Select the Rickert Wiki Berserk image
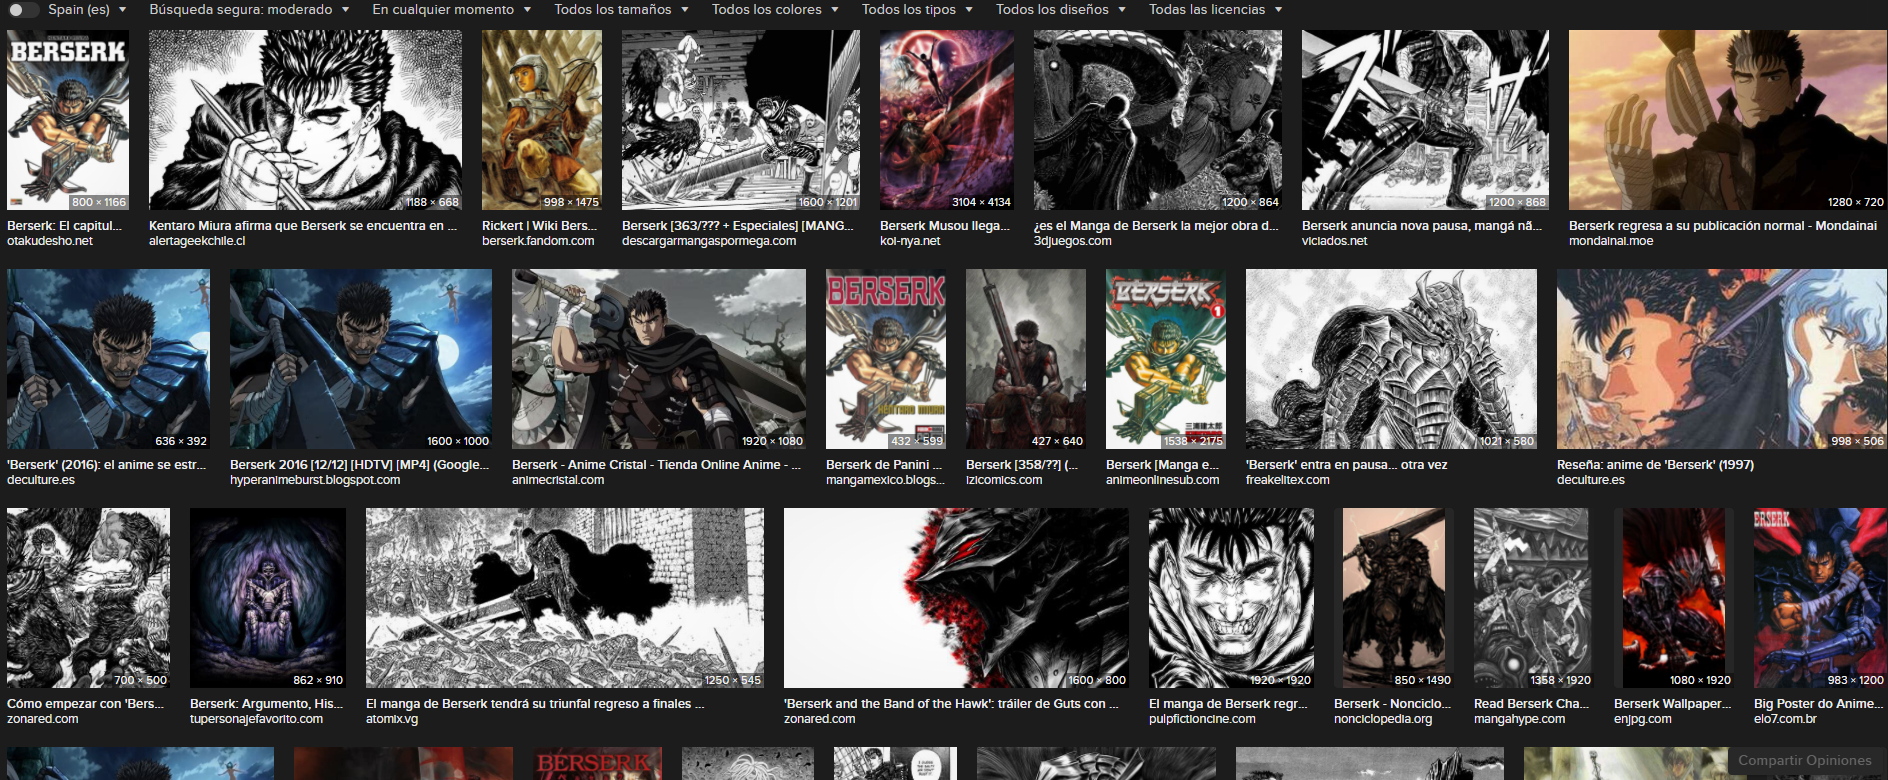1888x780 pixels. pyautogui.click(x=542, y=120)
